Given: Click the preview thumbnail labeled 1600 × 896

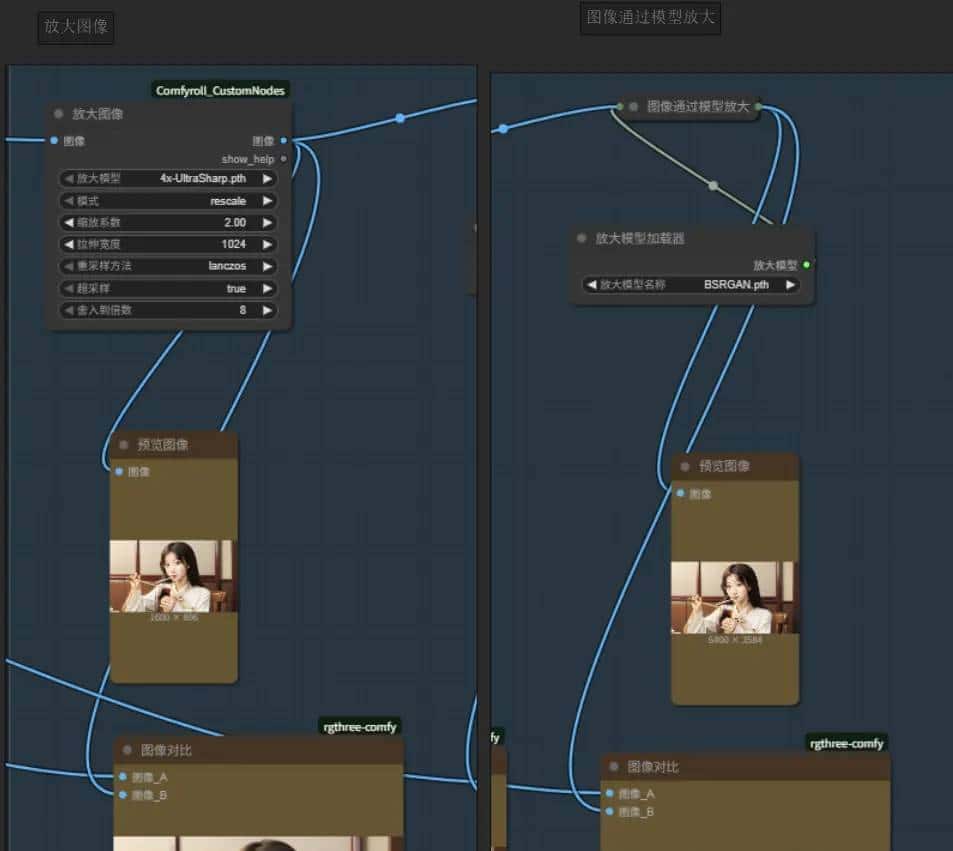Looking at the screenshot, I should tap(173, 576).
